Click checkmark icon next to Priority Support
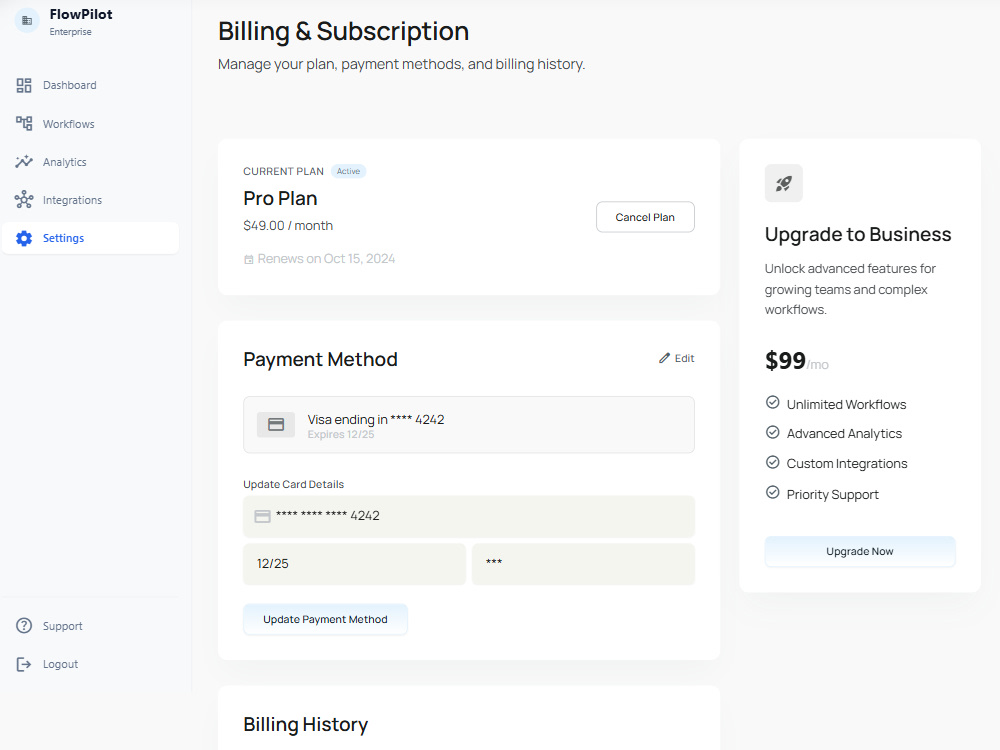The height and width of the screenshot is (750, 1000). tap(772, 492)
